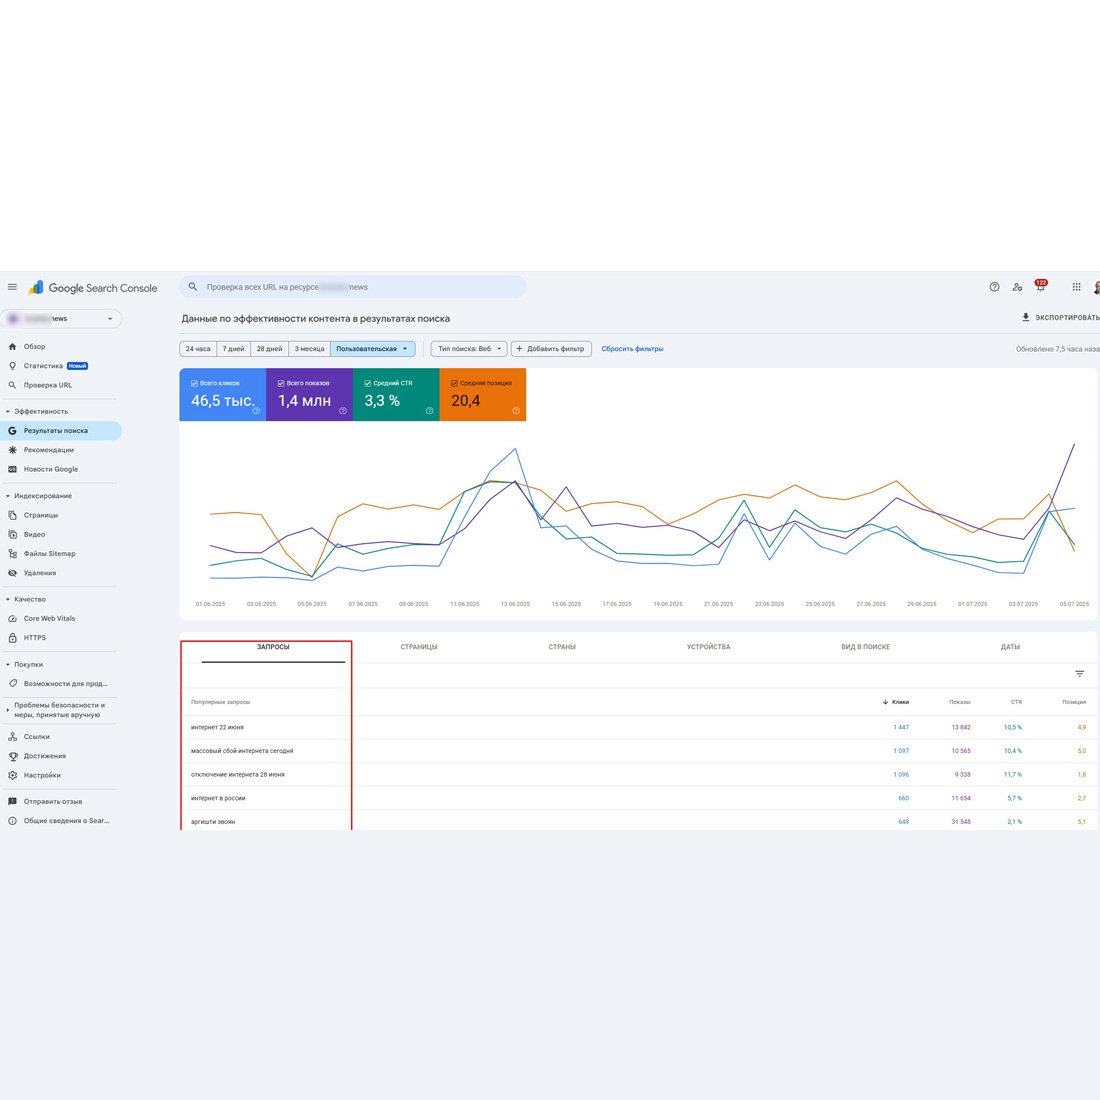
Task: Open notifications bell with 122 badge
Action: [x=1040, y=287]
